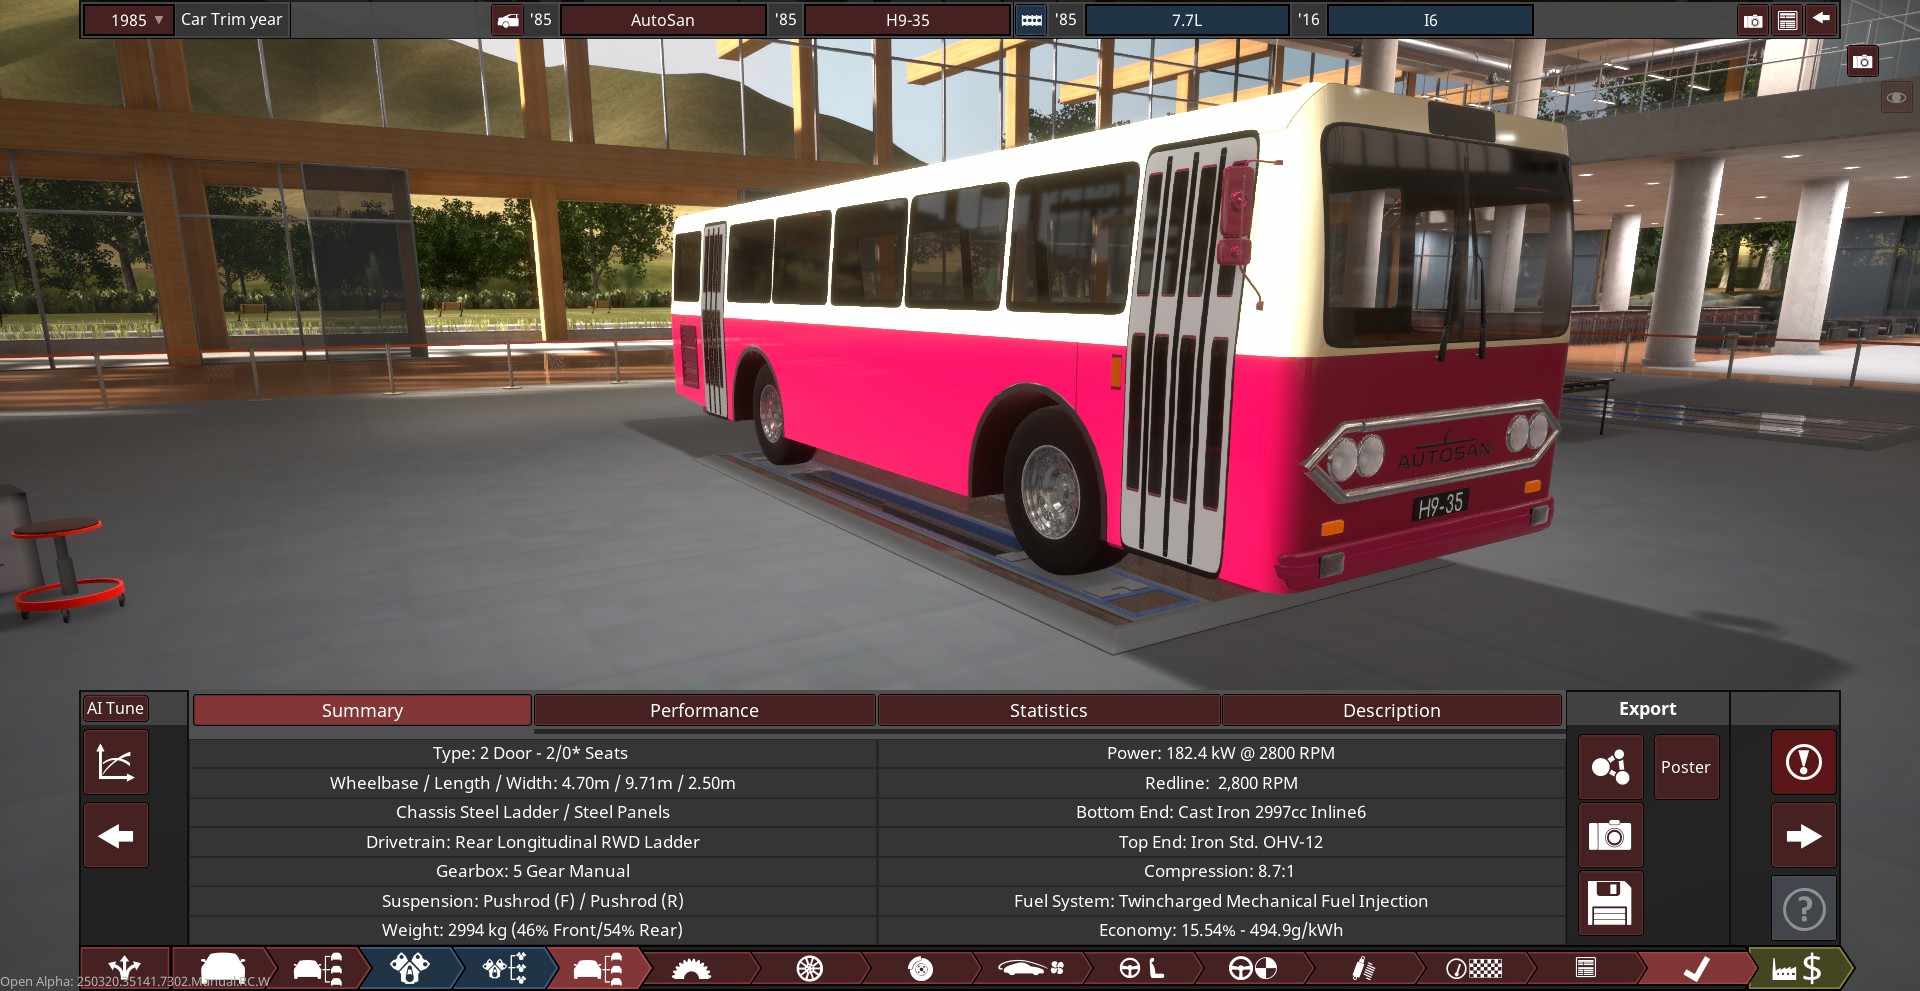Click the Top End: Iron Std. OHV-12 row
The height and width of the screenshot is (991, 1920).
click(1221, 842)
